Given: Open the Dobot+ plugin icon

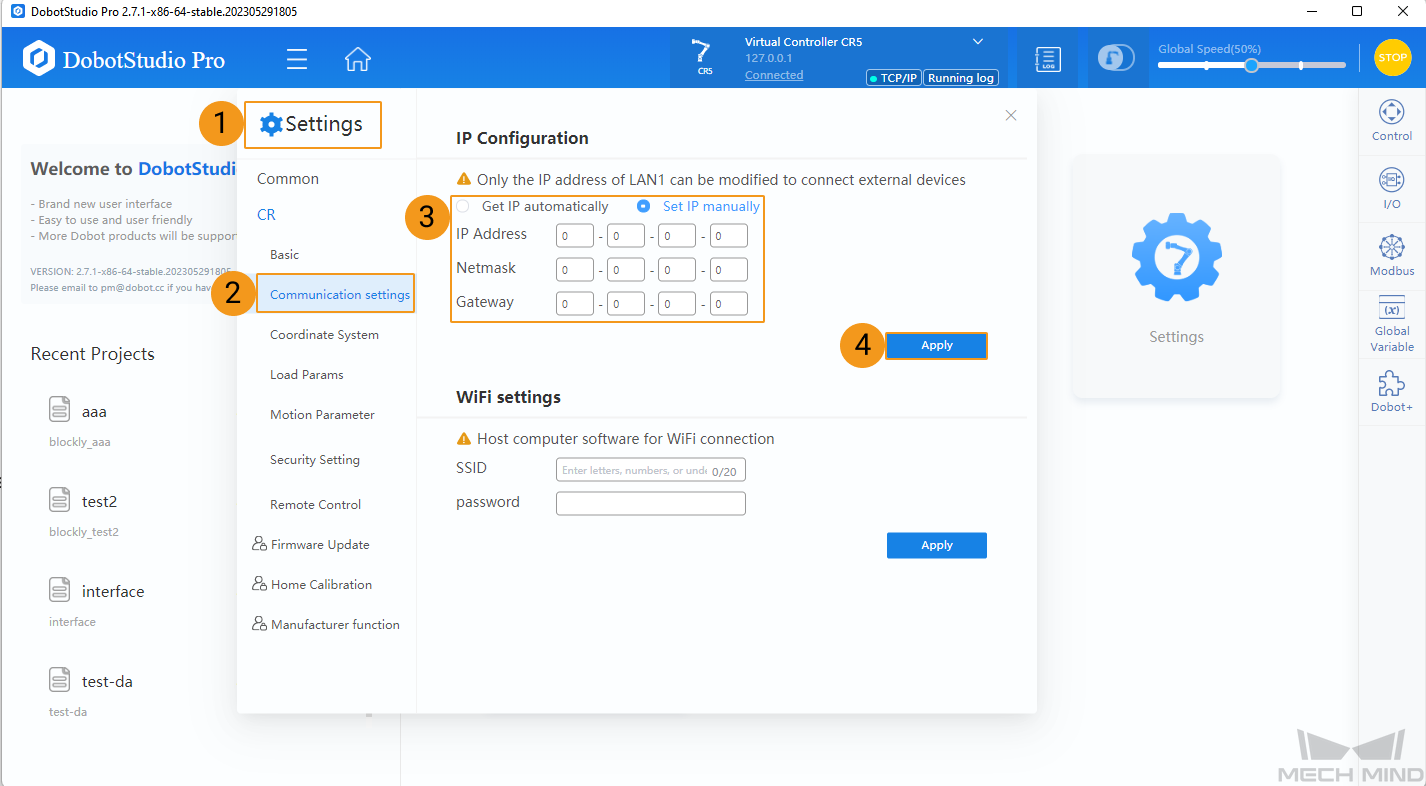Looking at the screenshot, I should tap(1391, 392).
